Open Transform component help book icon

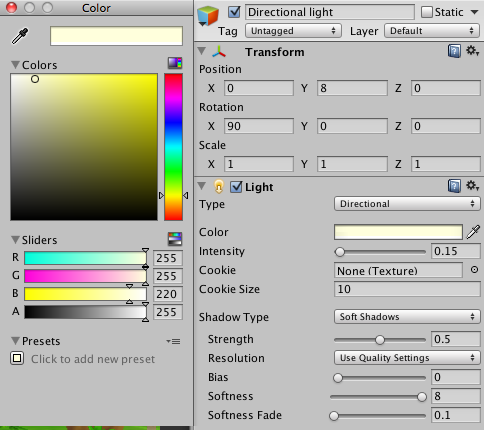tap(454, 51)
